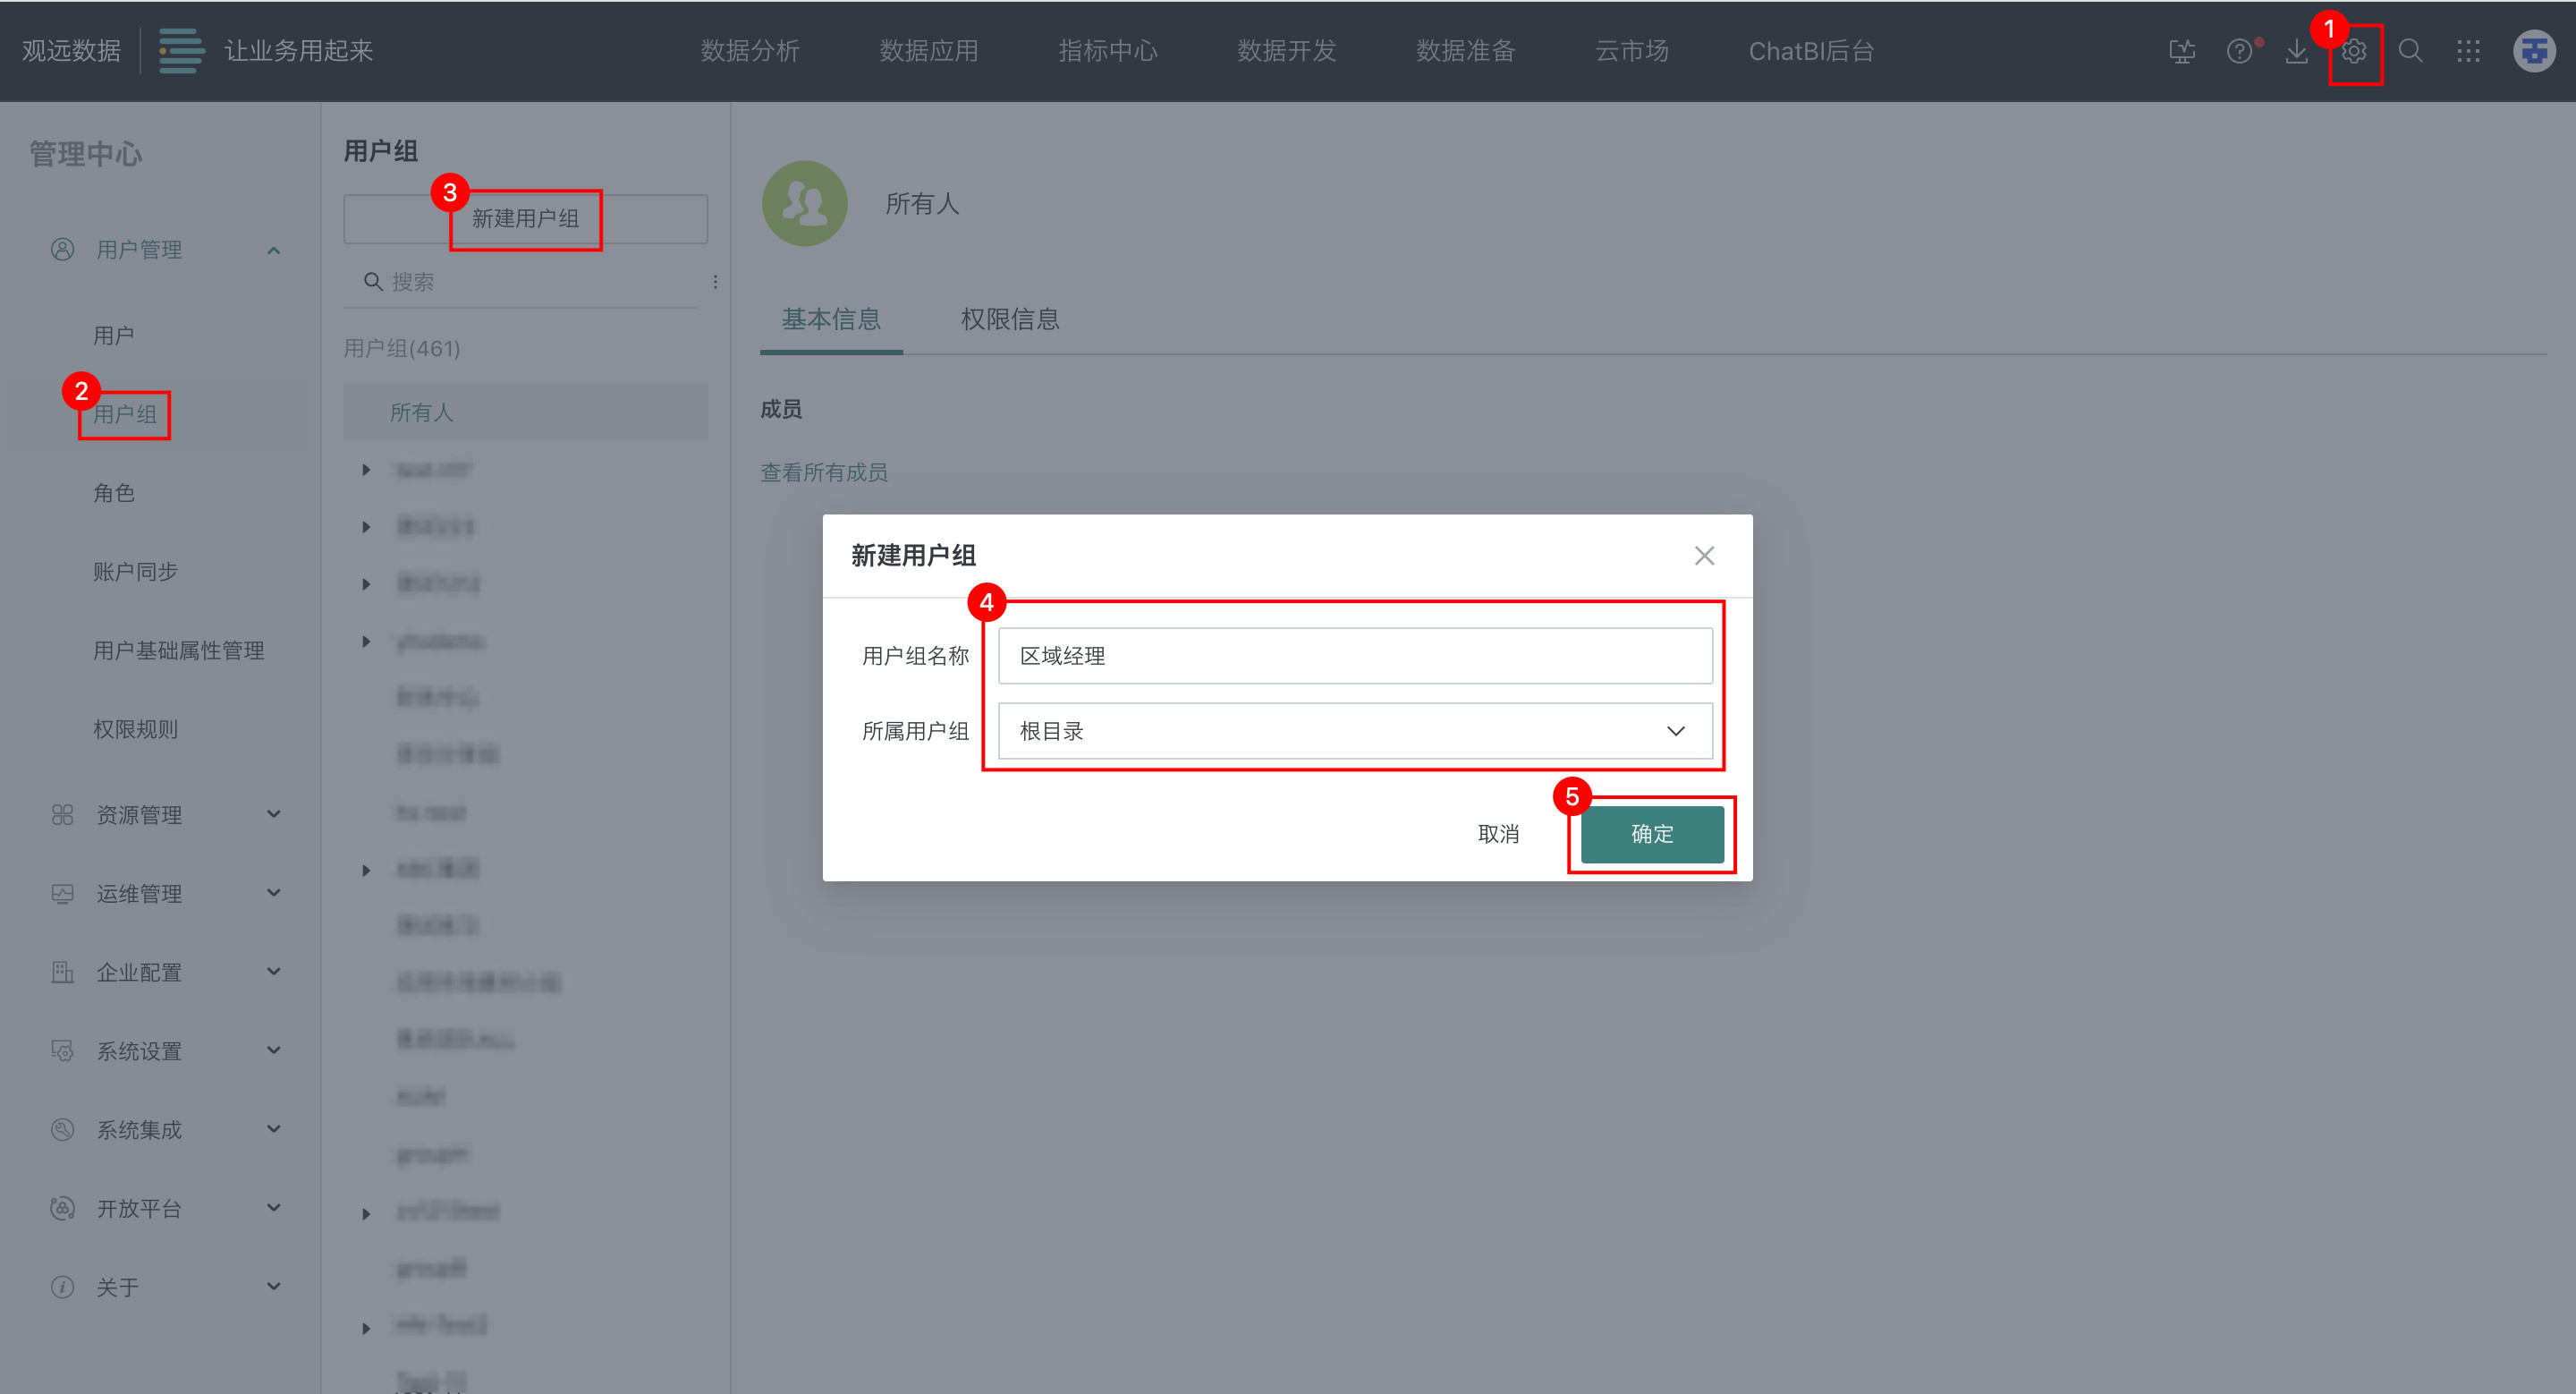Click 取消 to cancel the dialog
This screenshot has height=1394, width=2576.
[1498, 834]
